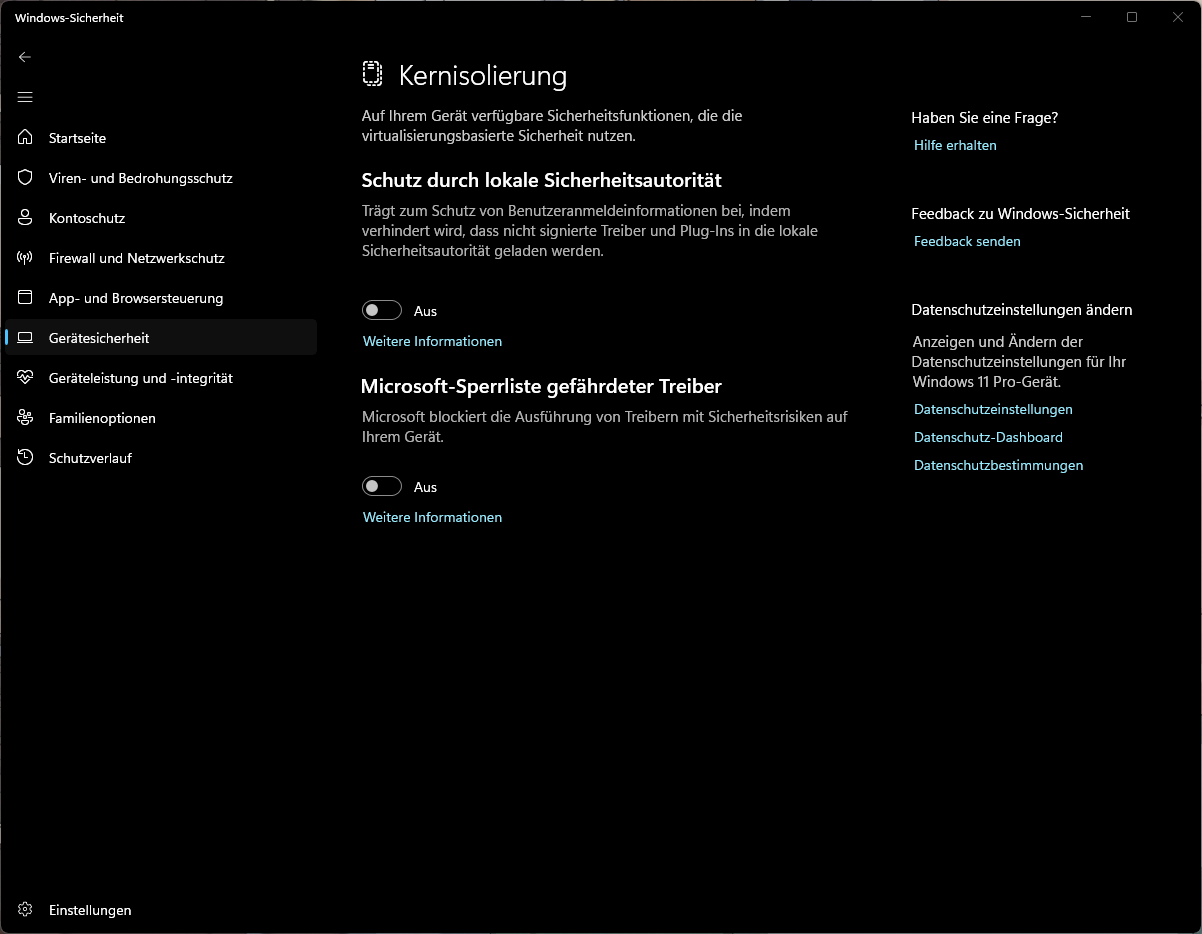Screen dimensions: 1202x934
Task: Open the hamburger navigation menu
Action: [x=25, y=97]
